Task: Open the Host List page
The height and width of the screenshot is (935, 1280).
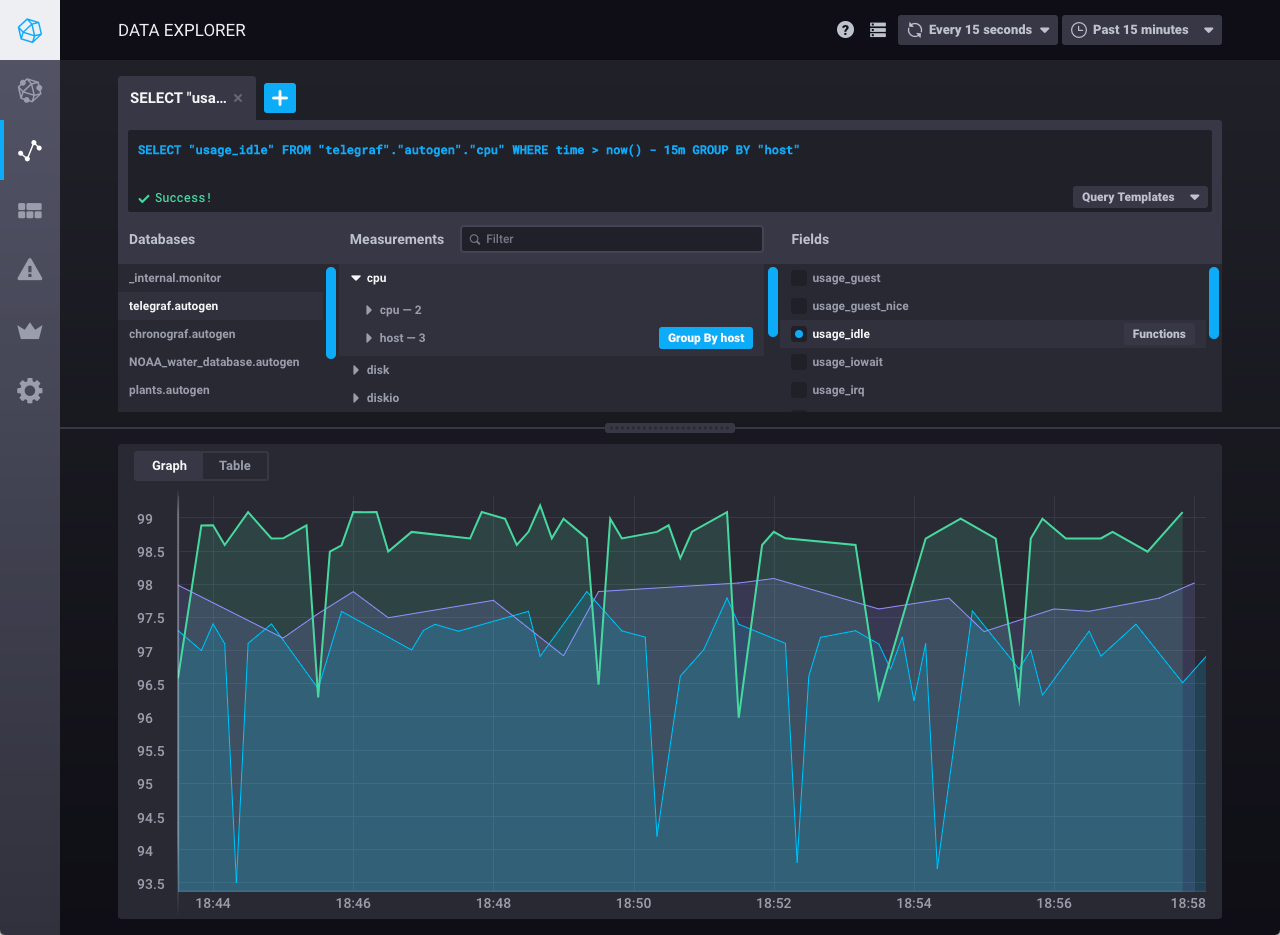Action: pyautogui.click(x=30, y=90)
